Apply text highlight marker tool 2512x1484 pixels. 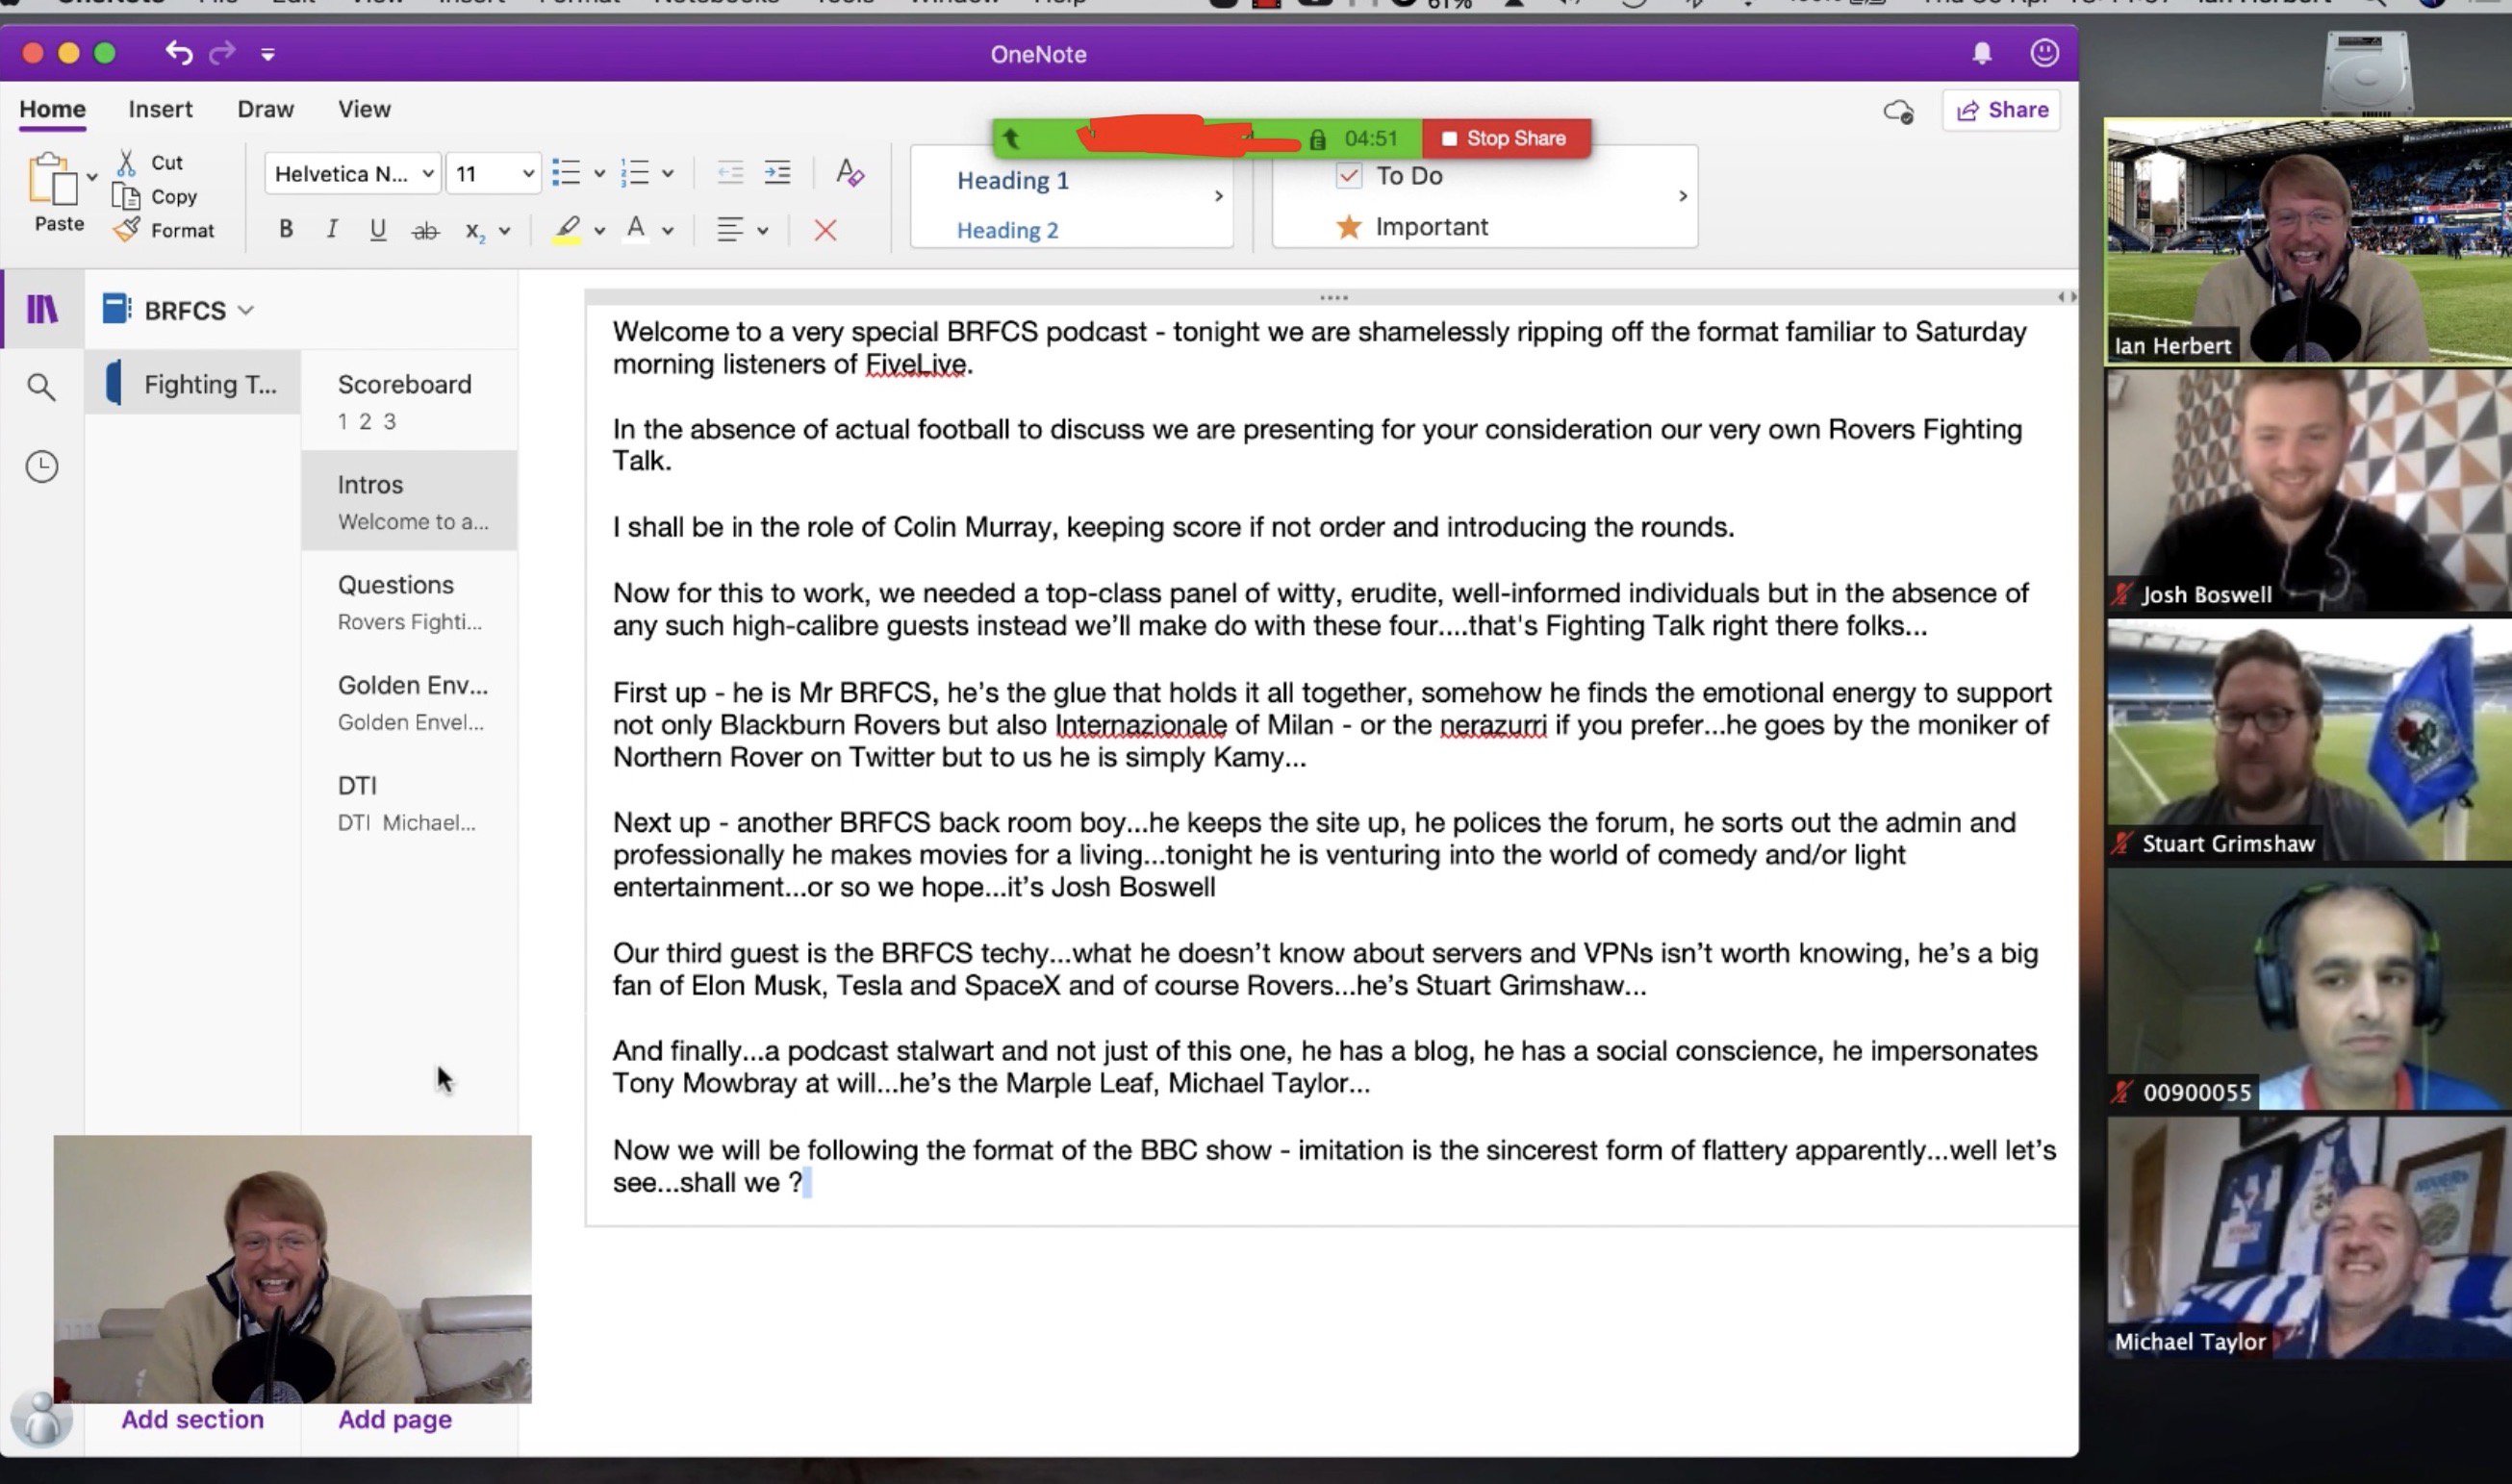pos(567,229)
